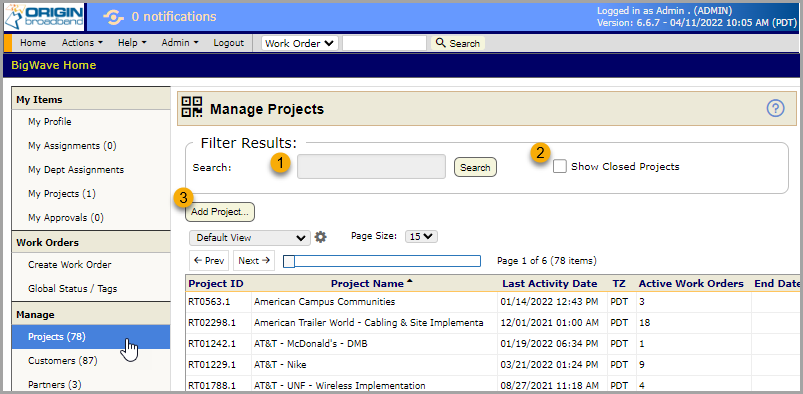Image resolution: width=803 pixels, height=394 pixels.
Task: Open project RT01788.1
Action: pos(212,386)
